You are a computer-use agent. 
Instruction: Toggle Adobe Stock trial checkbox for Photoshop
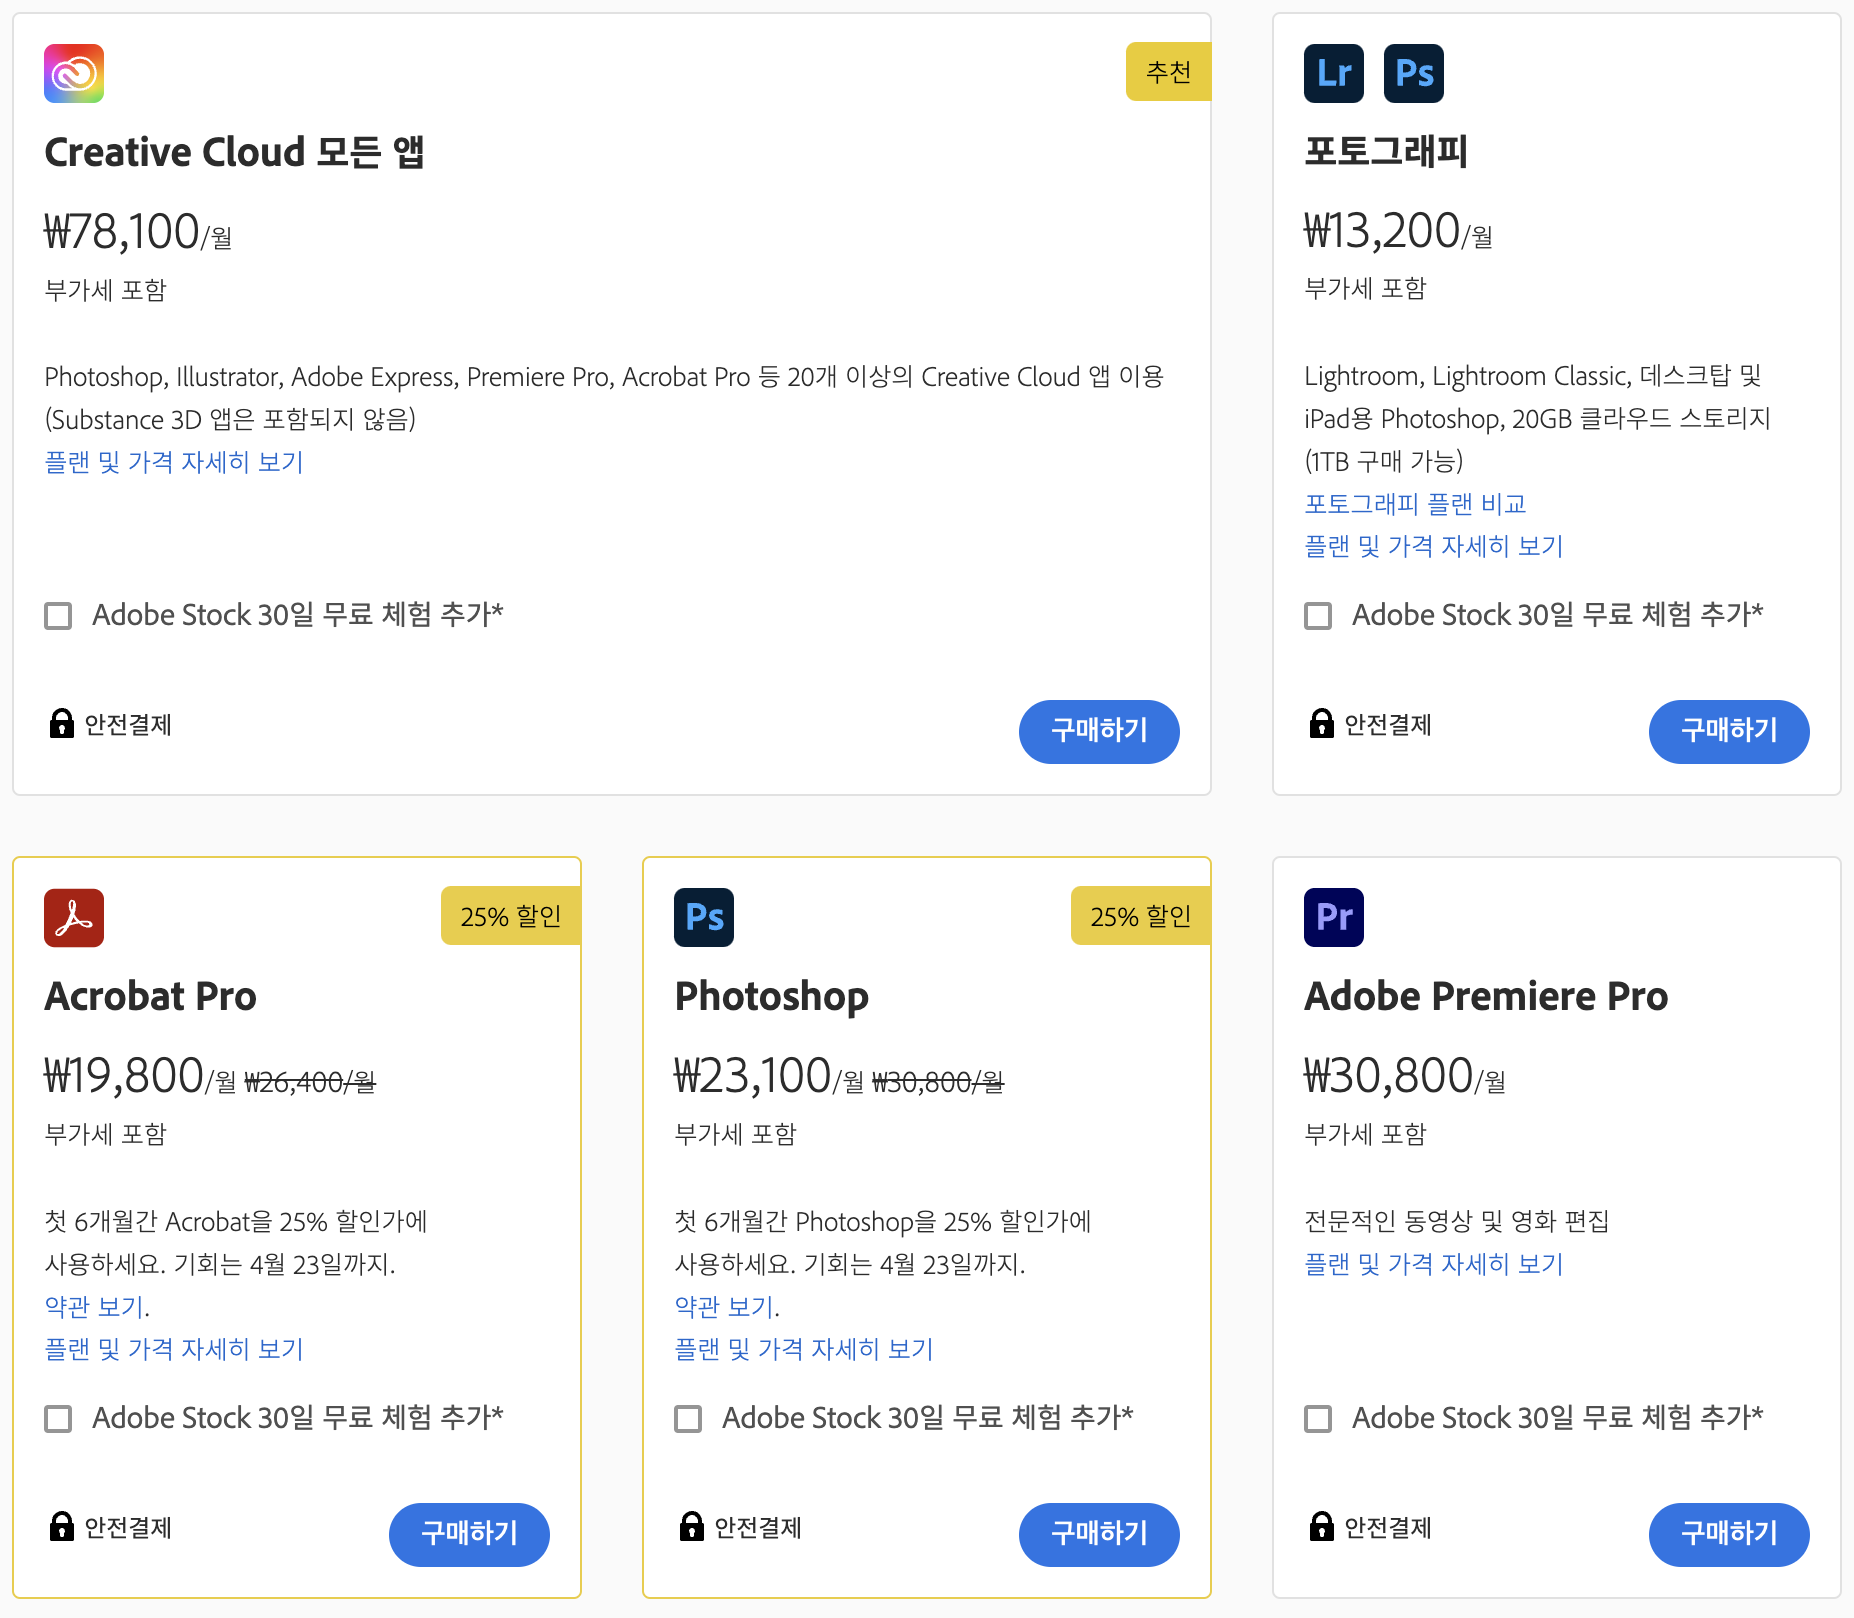688,1418
